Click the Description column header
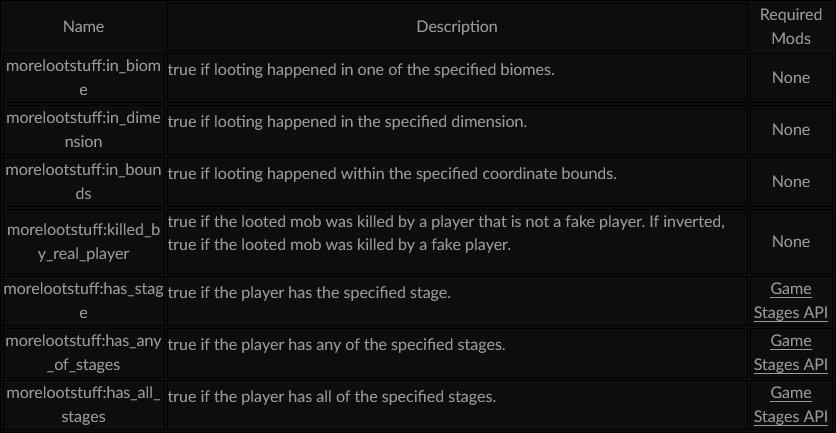This screenshot has width=836, height=433. click(457, 27)
